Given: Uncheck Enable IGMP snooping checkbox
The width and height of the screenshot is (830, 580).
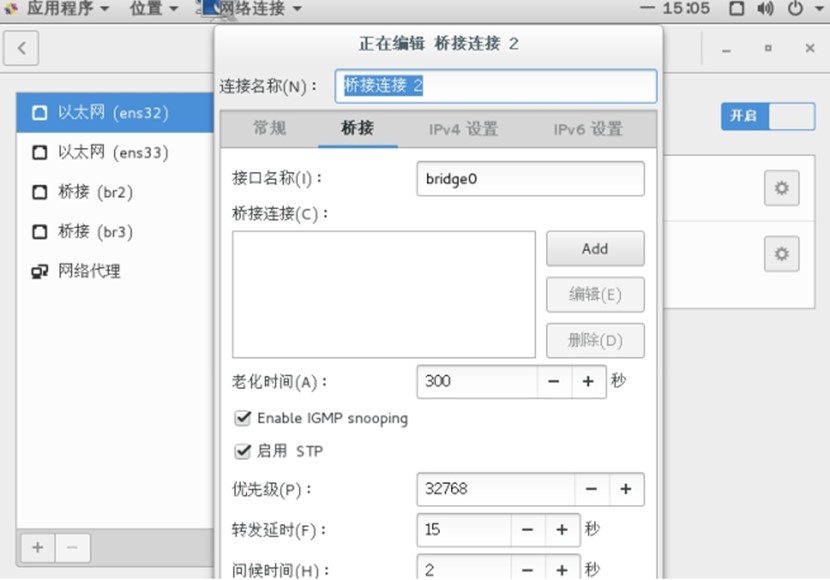Looking at the screenshot, I should (242, 418).
